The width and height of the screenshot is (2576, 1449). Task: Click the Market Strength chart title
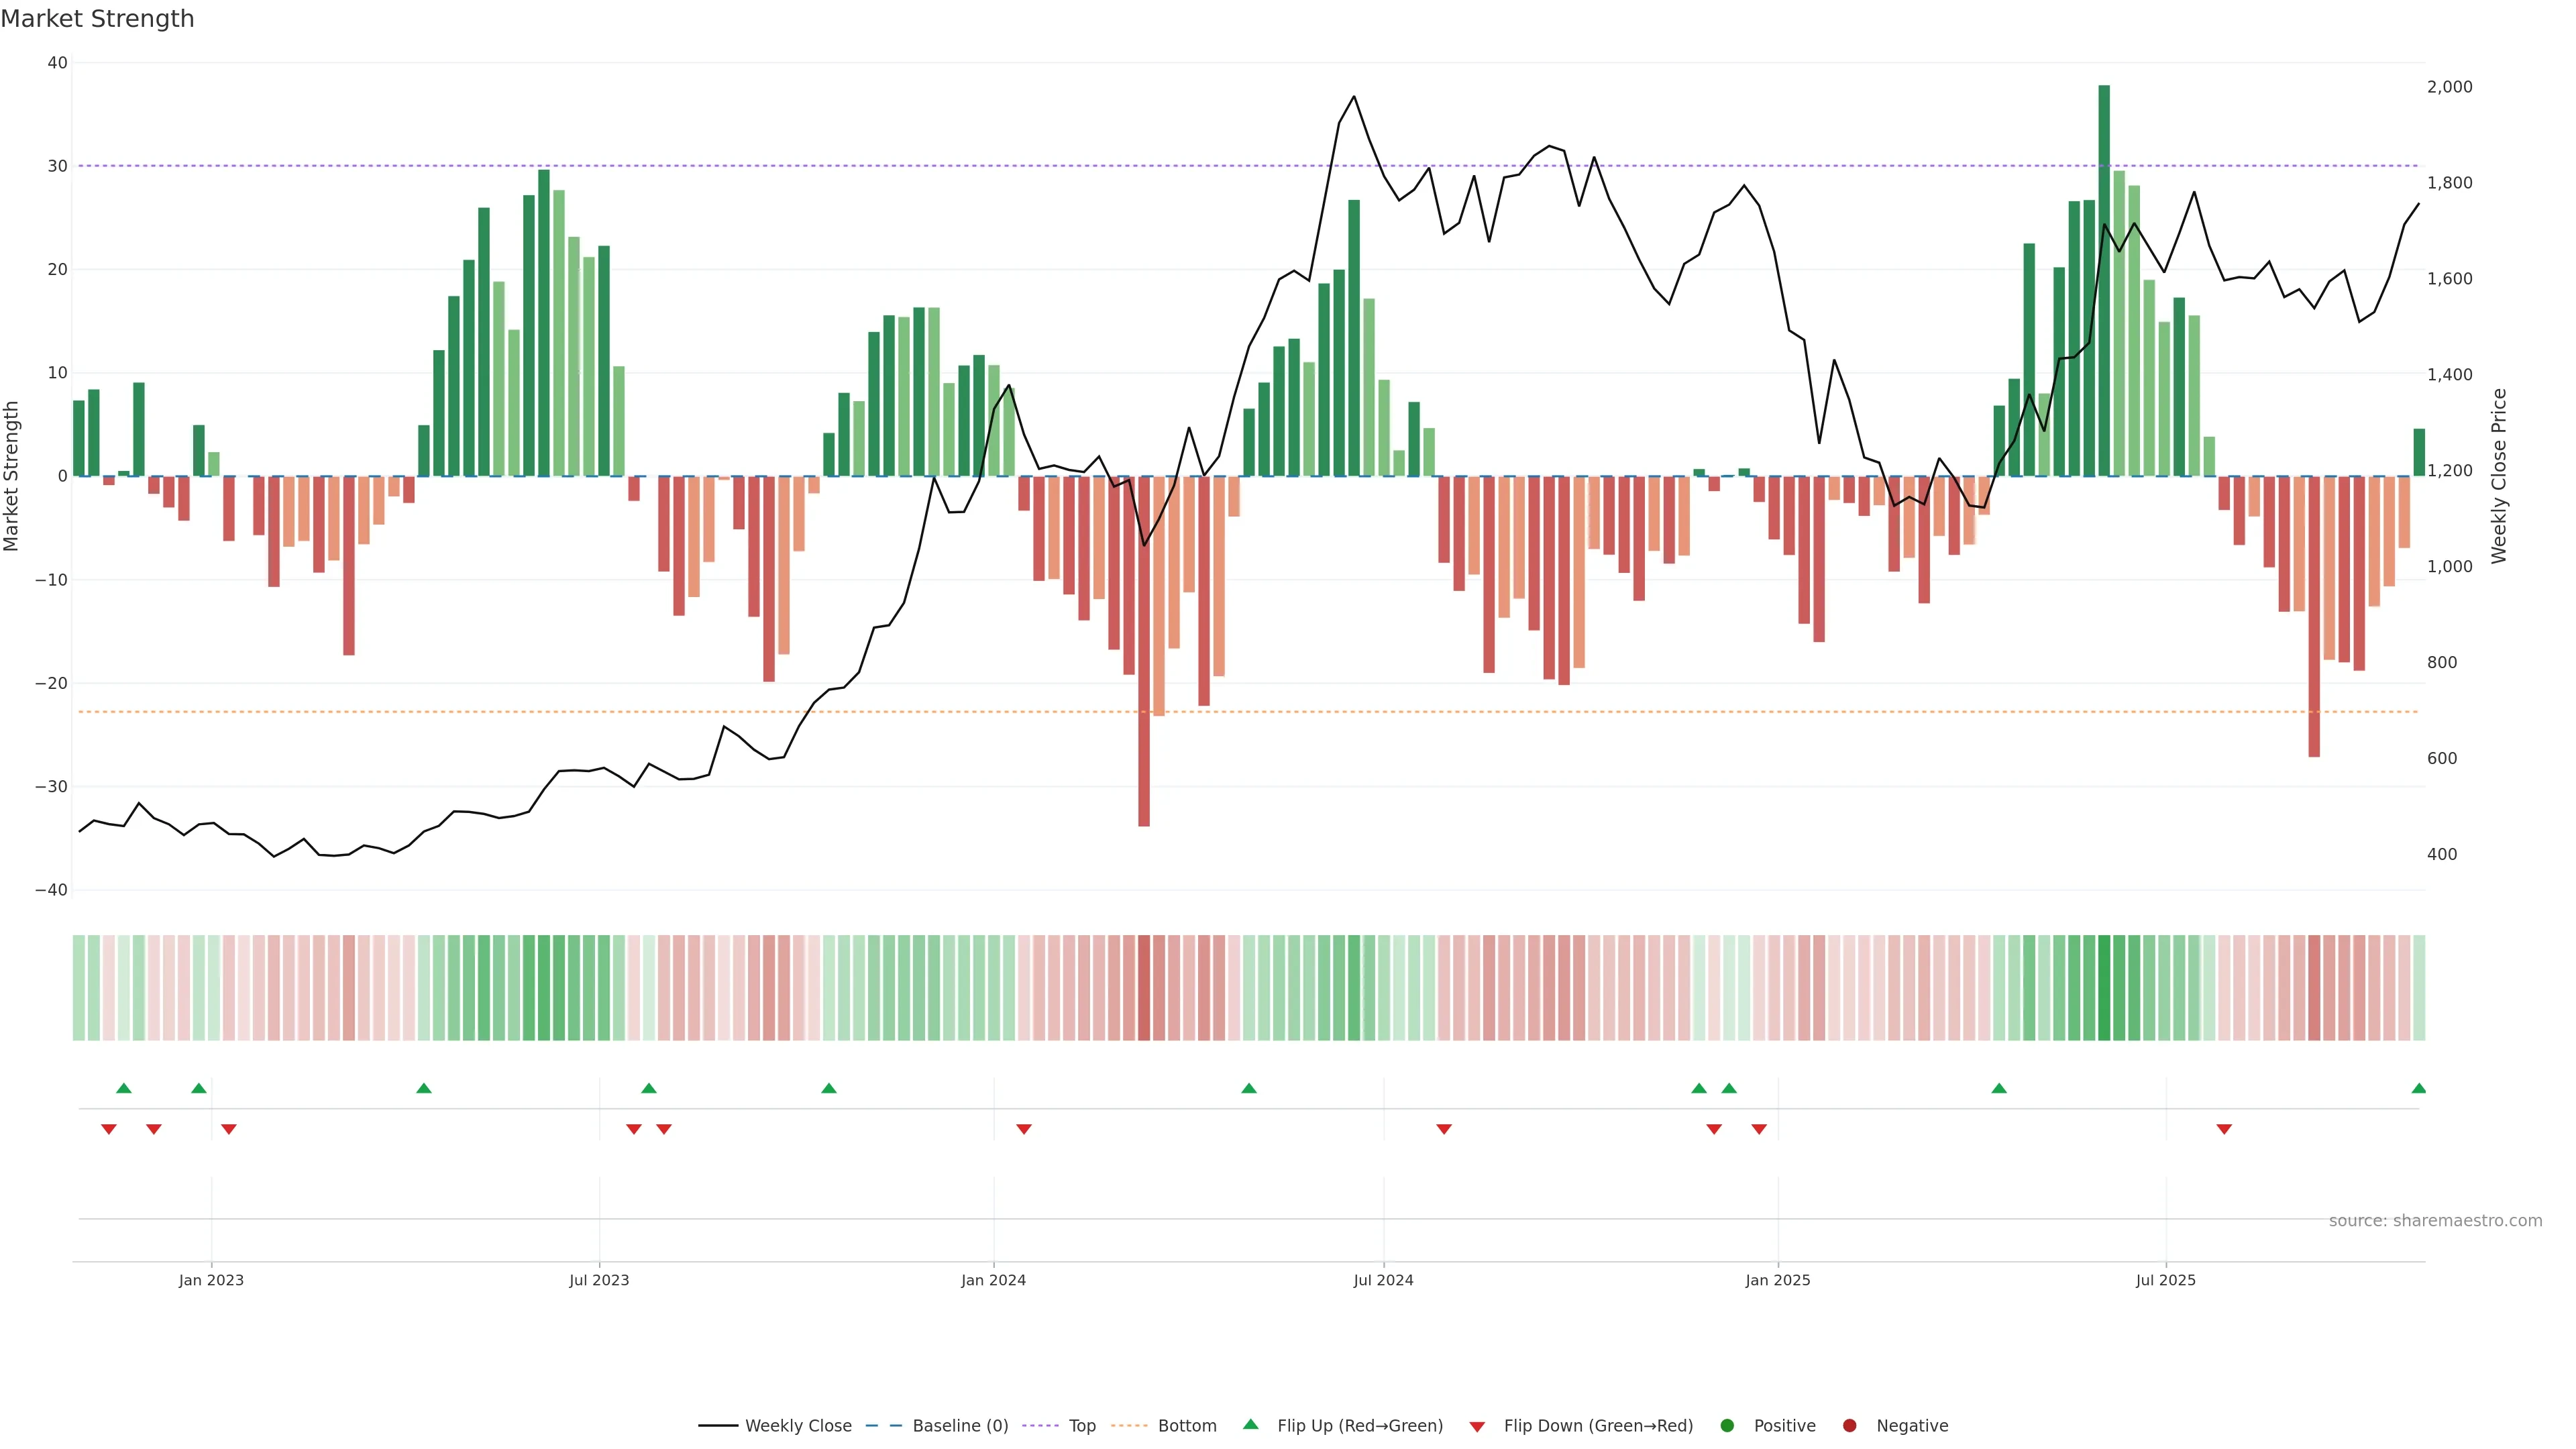point(97,19)
